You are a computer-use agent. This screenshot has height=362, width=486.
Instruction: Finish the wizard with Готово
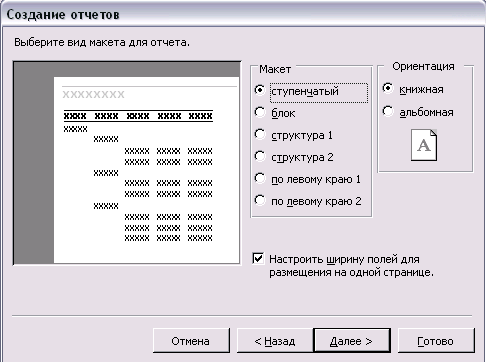436,341
